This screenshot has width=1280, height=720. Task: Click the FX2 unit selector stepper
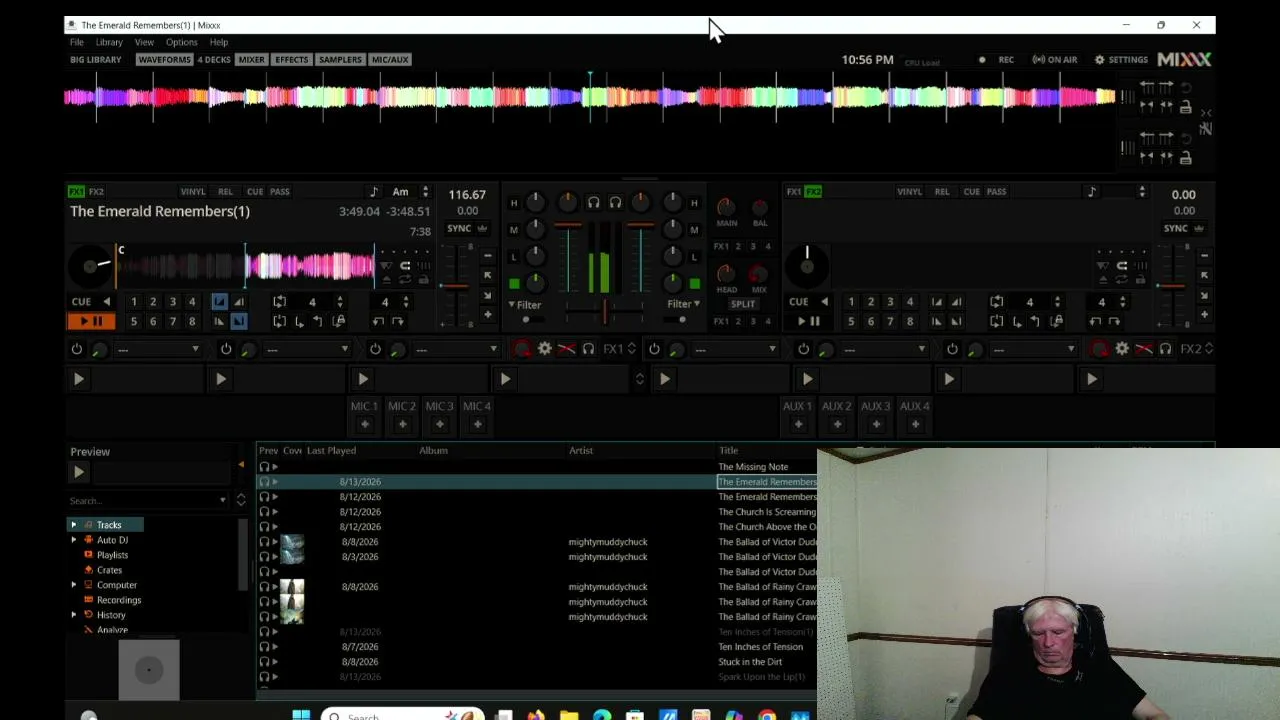[x=1209, y=349]
